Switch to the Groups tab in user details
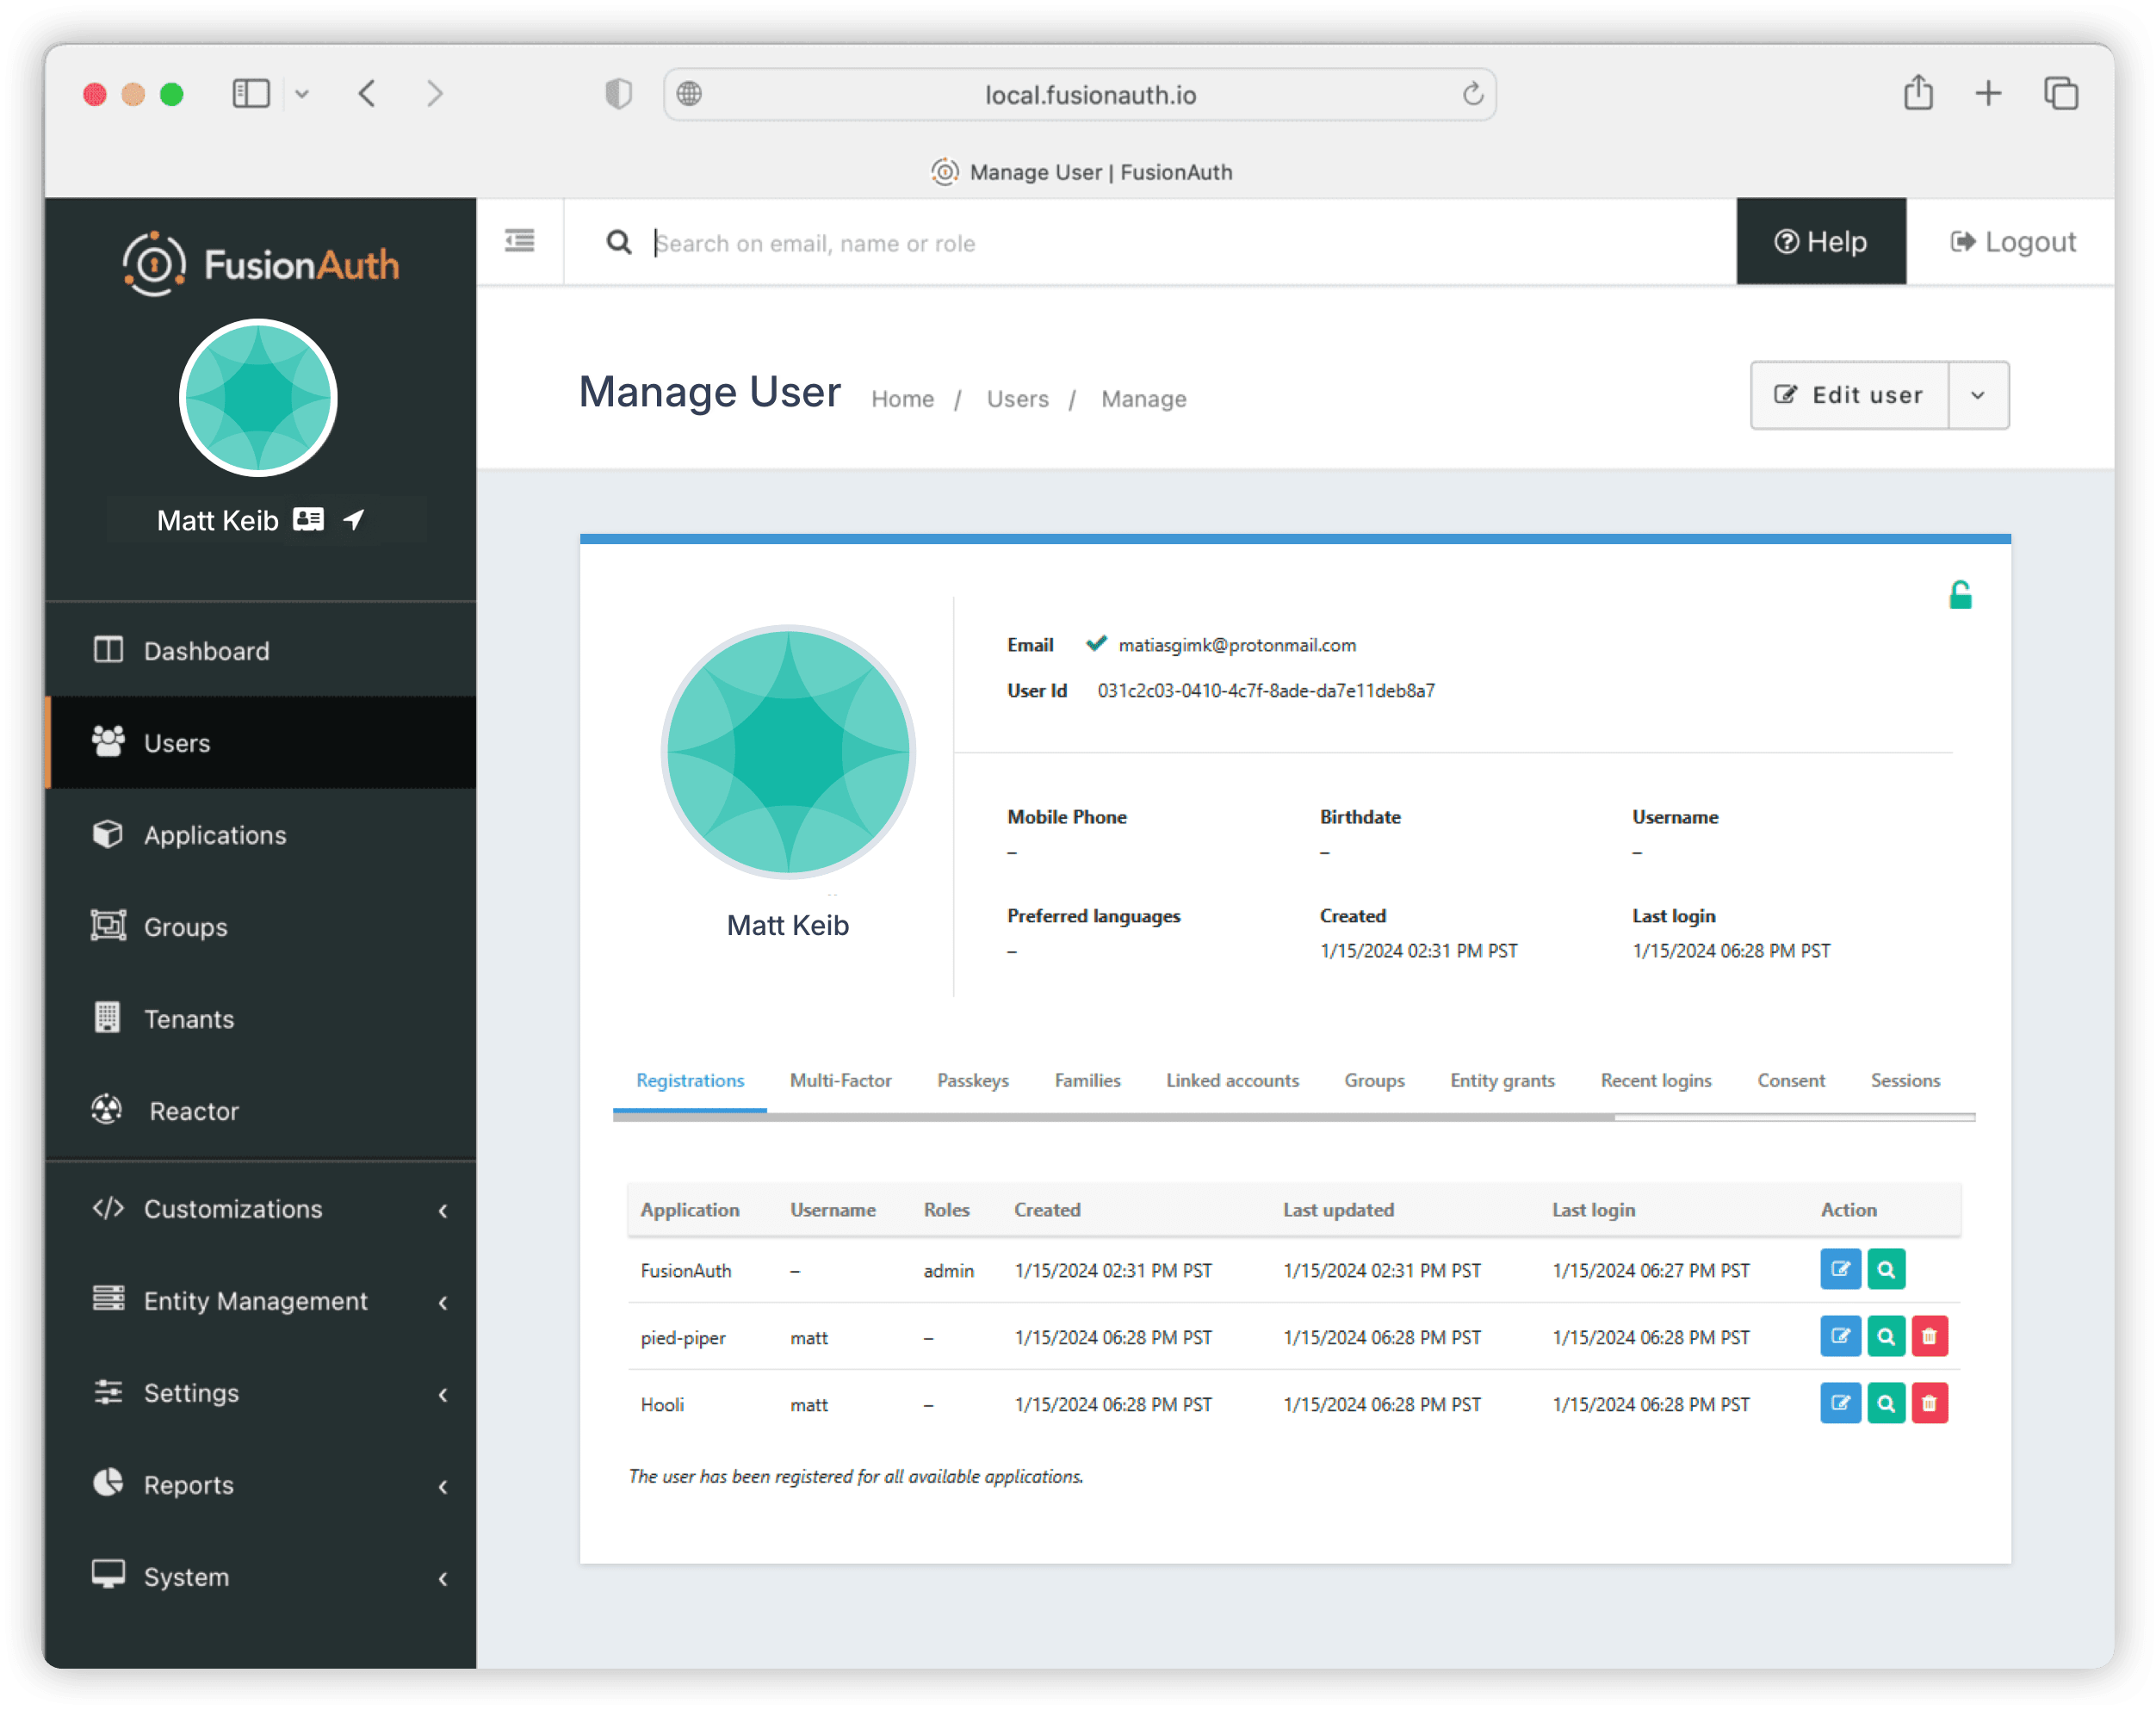2156x1710 pixels. (x=1374, y=1080)
